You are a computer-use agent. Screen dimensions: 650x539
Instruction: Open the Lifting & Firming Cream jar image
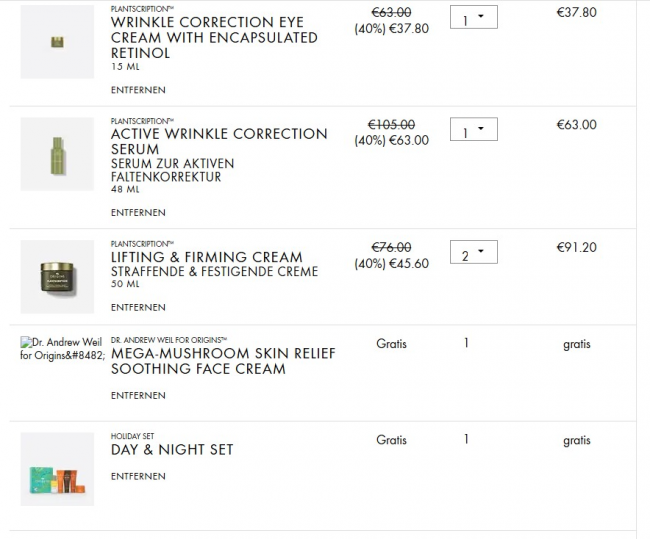tap(57, 276)
